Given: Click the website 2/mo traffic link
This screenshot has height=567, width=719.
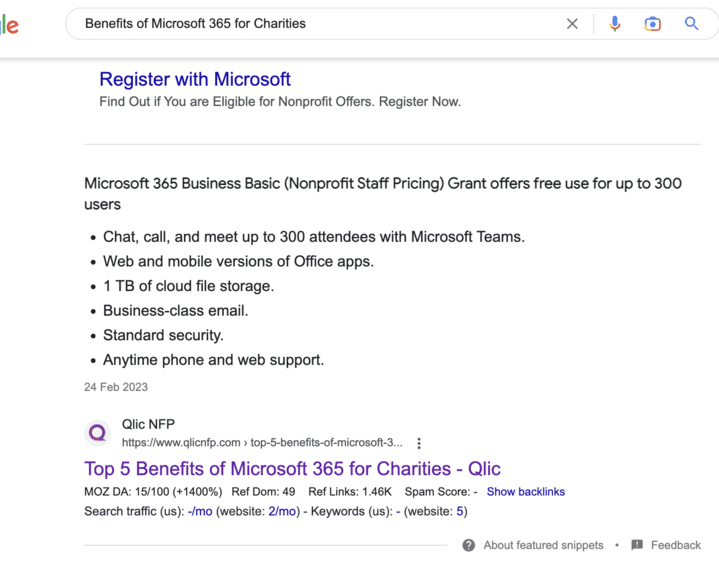Looking at the screenshot, I should click(x=282, y=512).
